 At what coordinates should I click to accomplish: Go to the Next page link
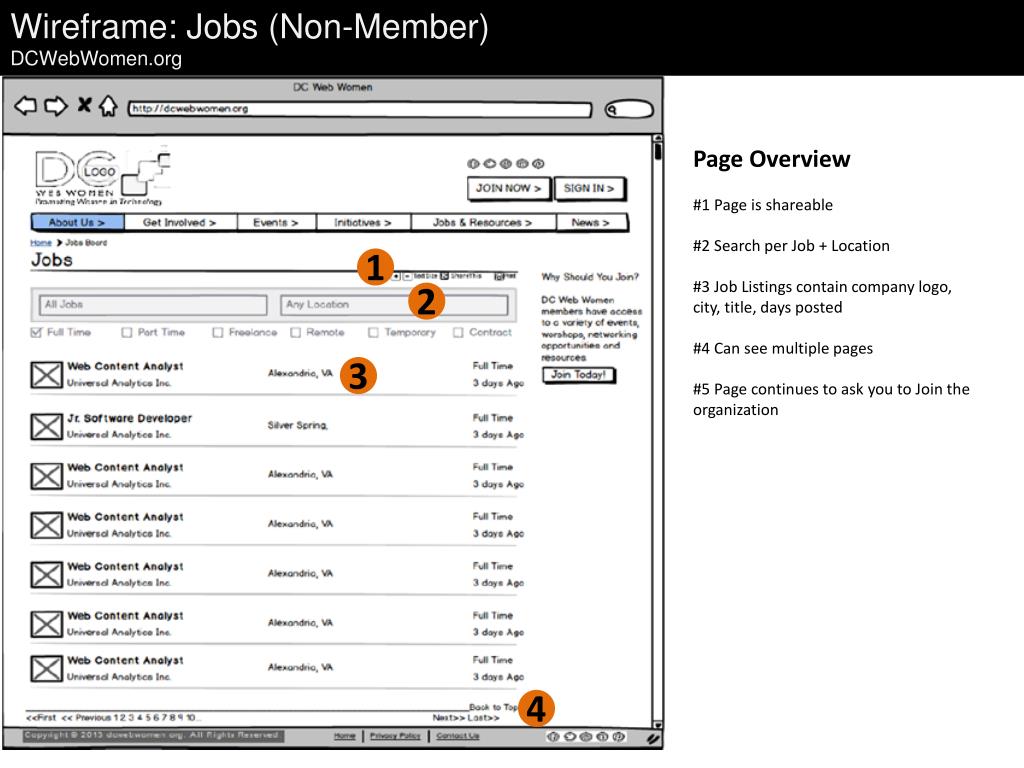449,718
